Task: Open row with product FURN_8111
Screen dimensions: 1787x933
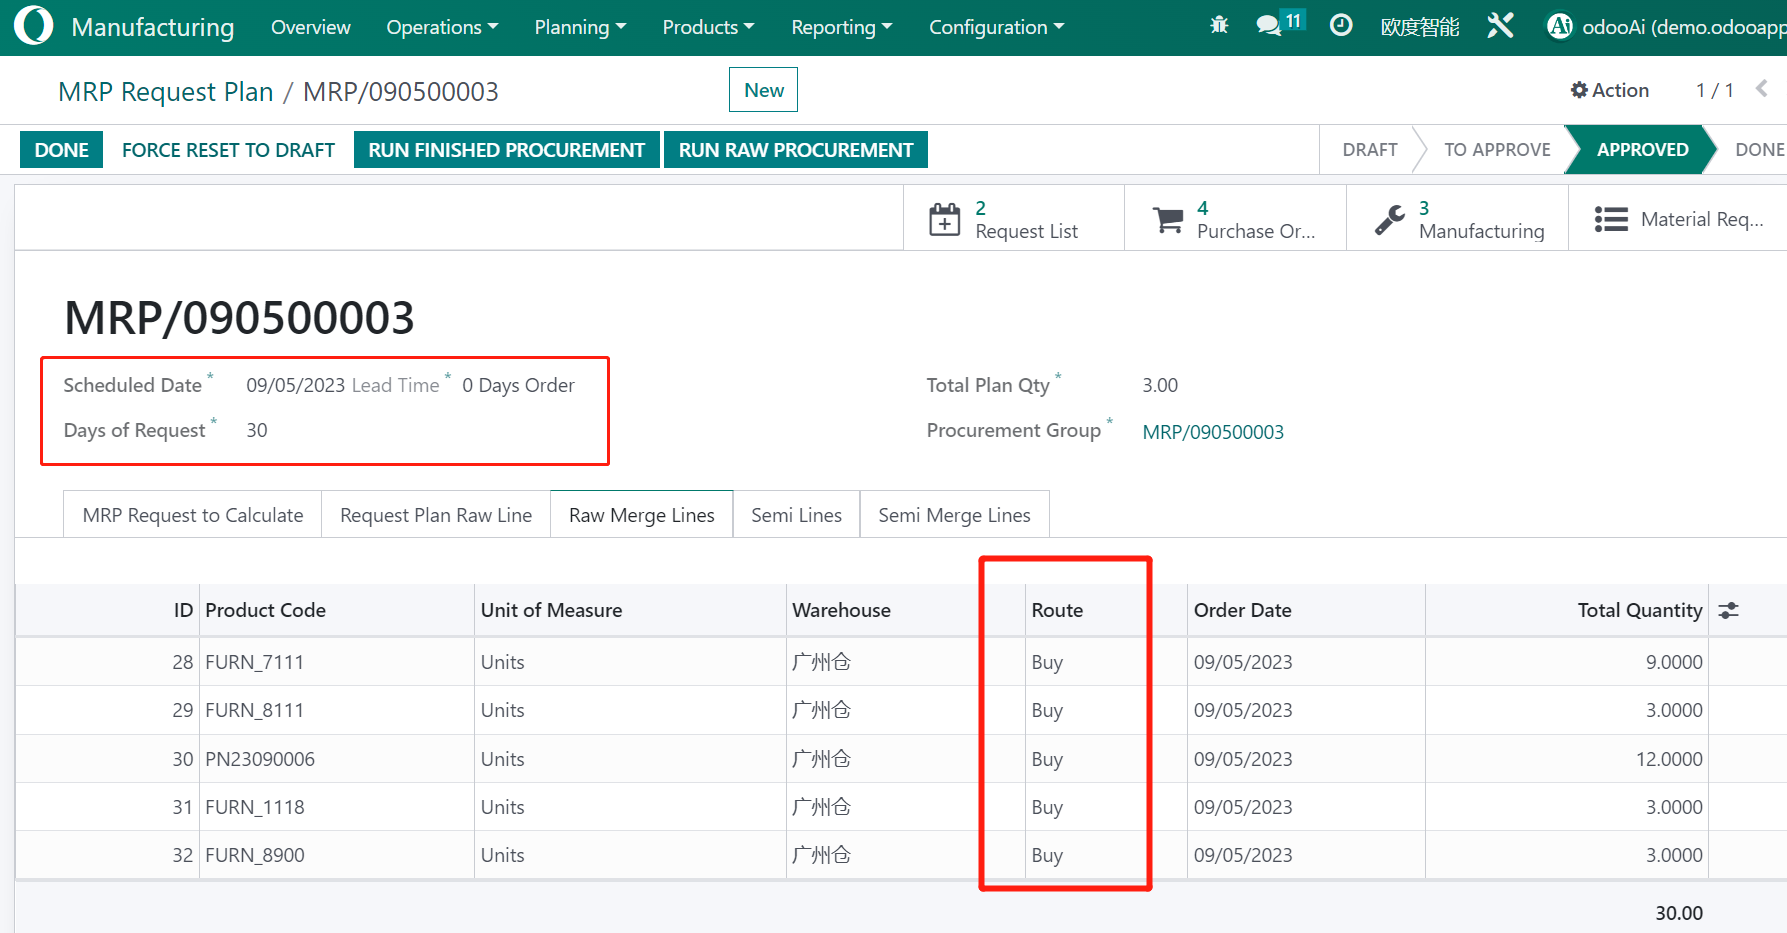Action: tap(901, 710)
